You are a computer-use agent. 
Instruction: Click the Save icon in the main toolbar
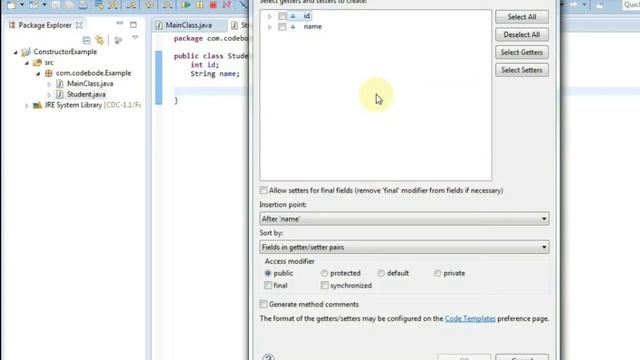click(x=56, y=4)
